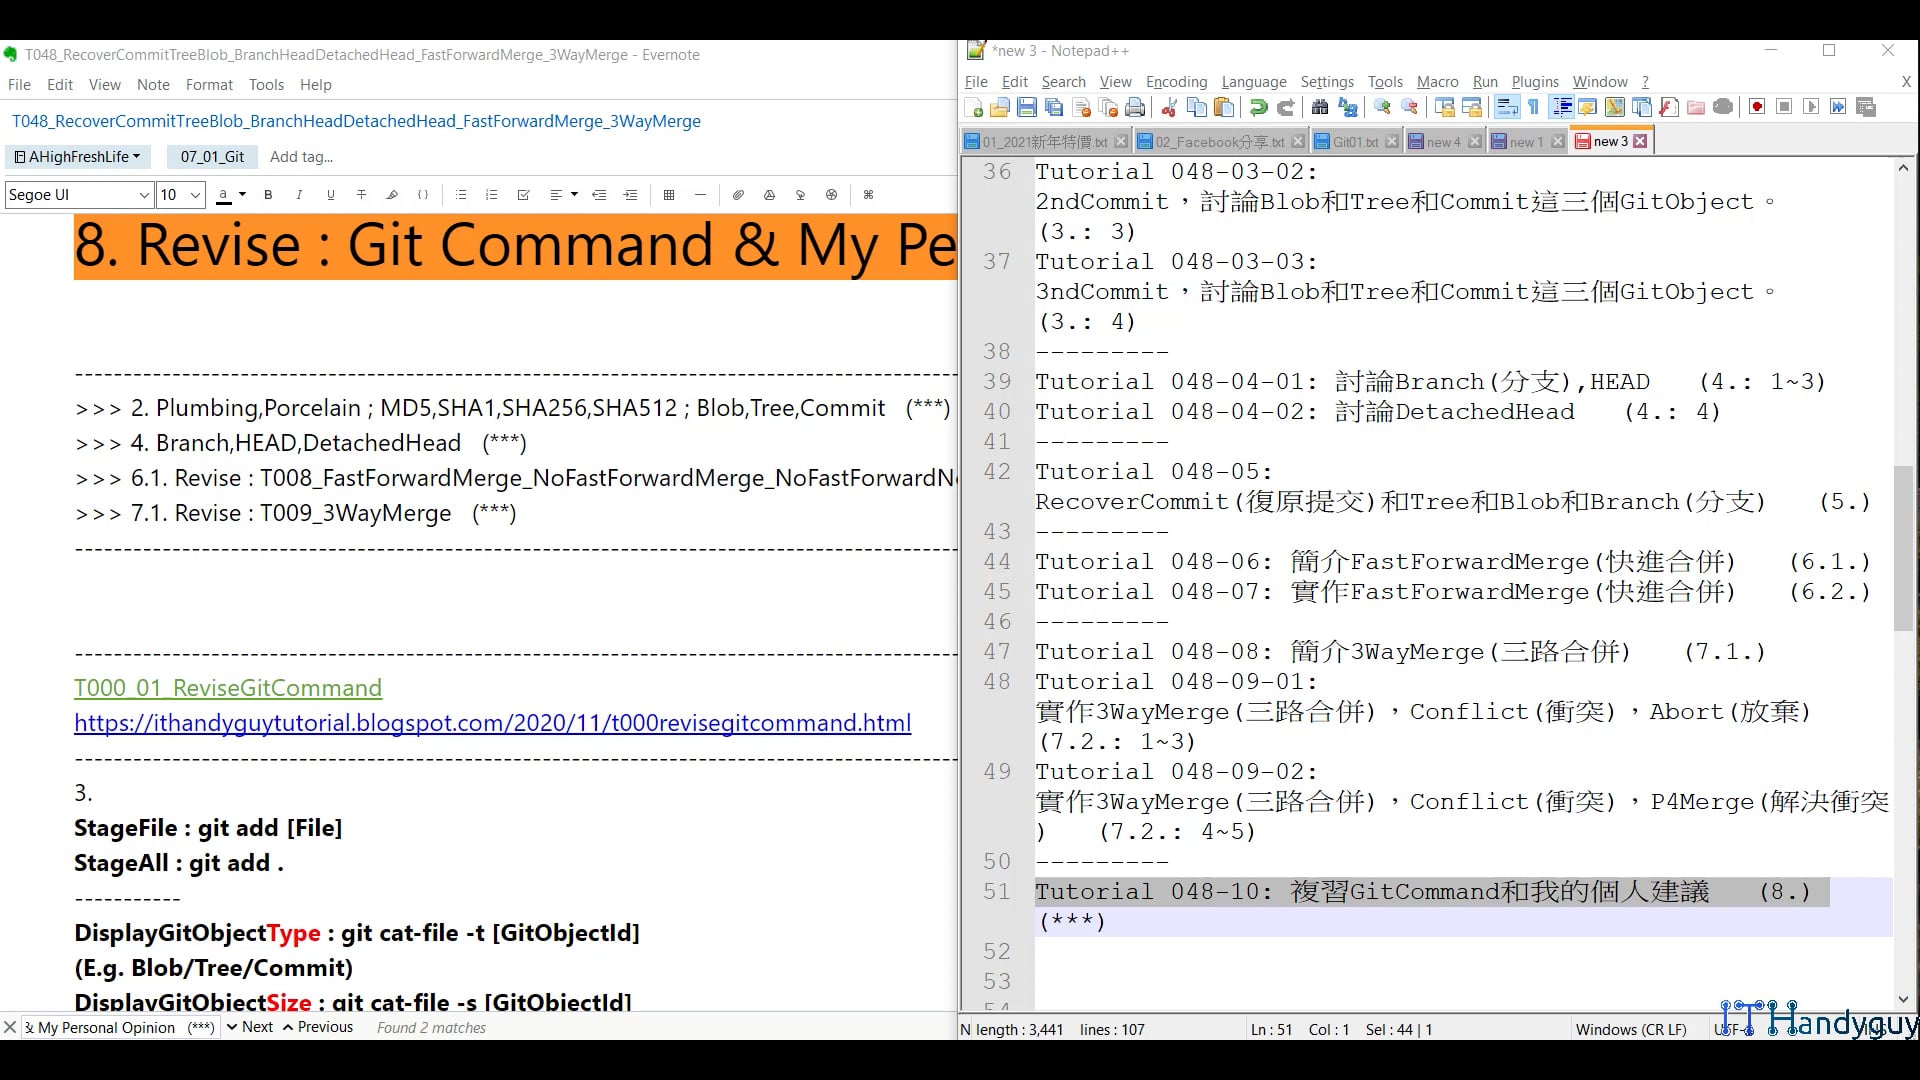
Task: Apply underline formatting to note text
Action: pyautogui.click(x=330, y=195)
